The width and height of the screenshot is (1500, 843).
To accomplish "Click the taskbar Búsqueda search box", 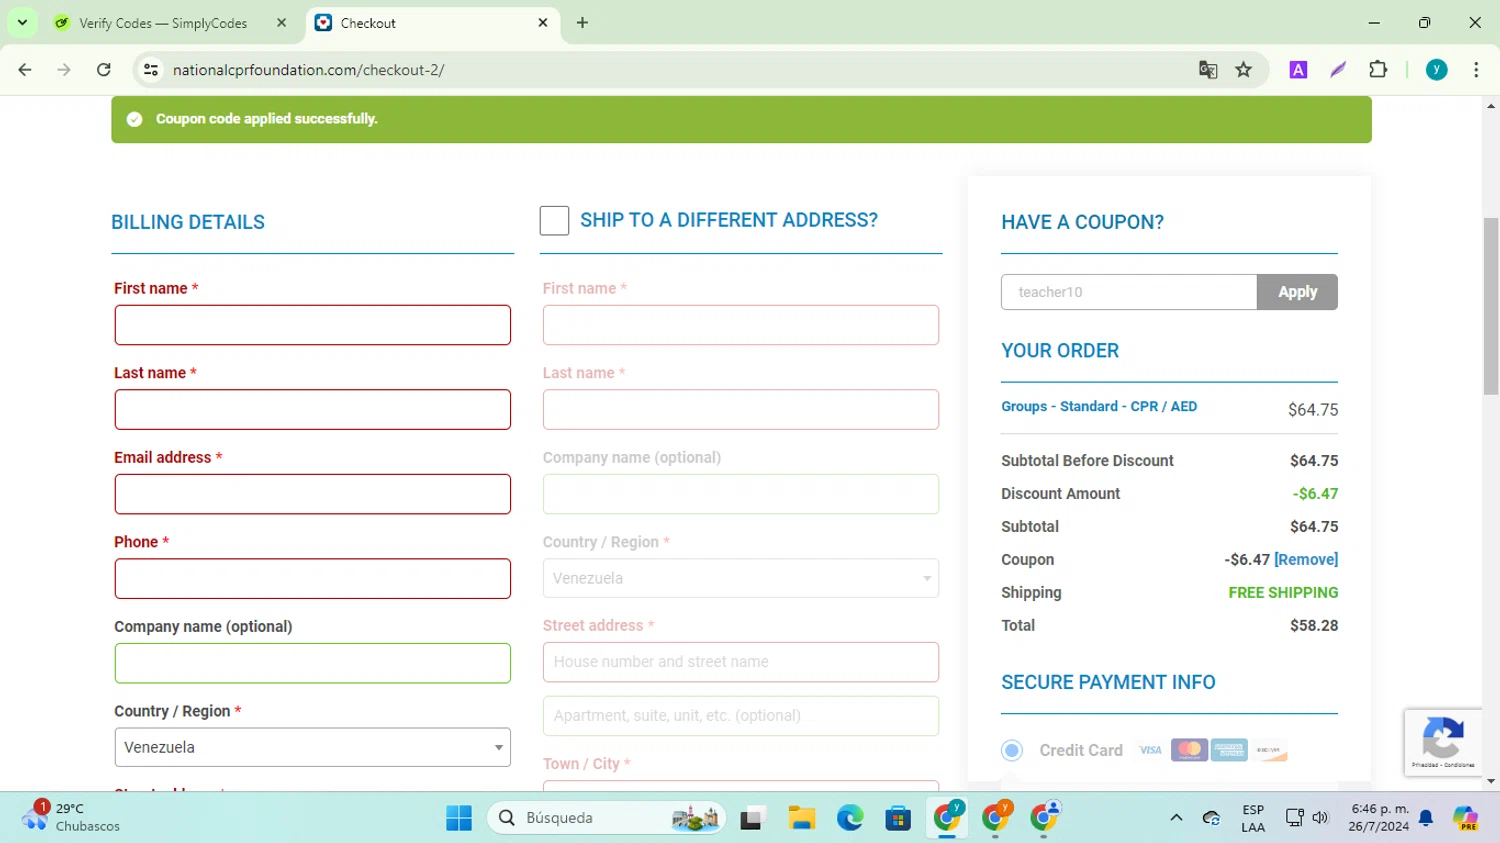I will point(606,818).
